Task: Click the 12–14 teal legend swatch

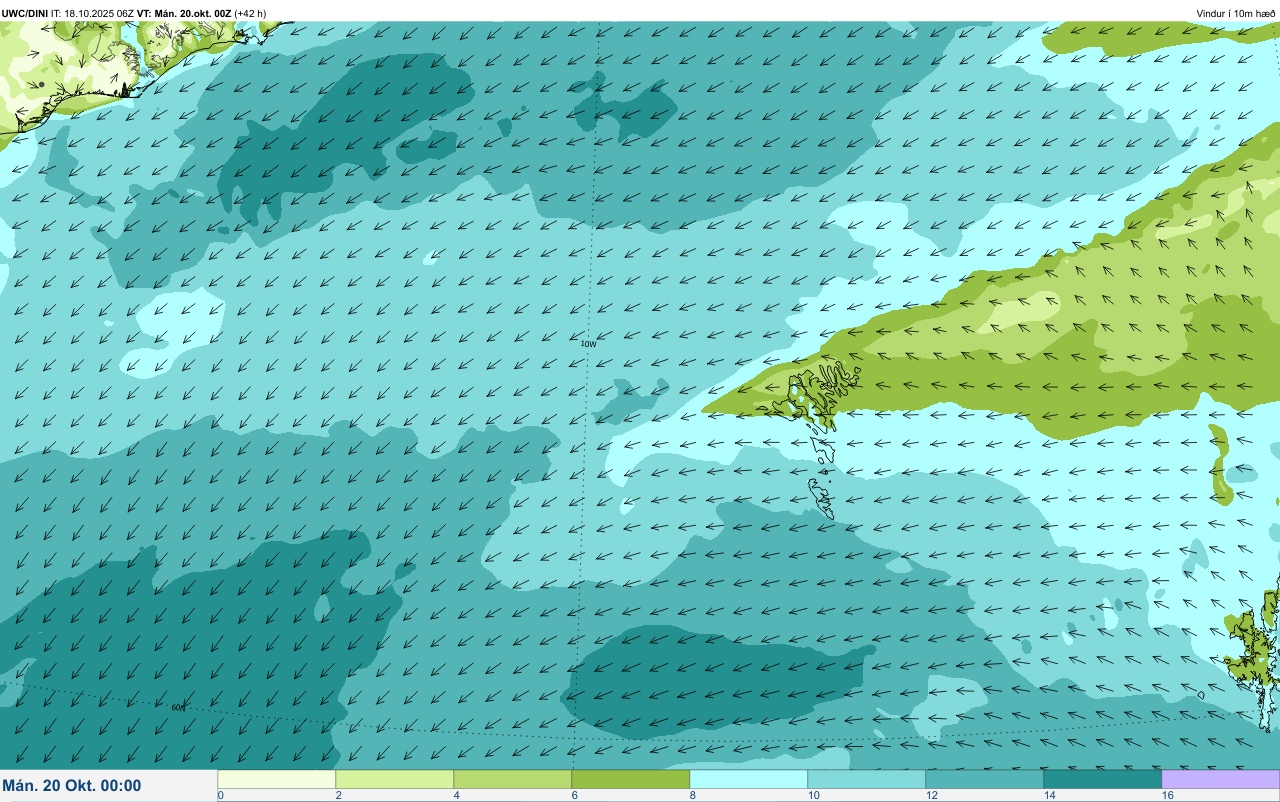Action: 985,779
